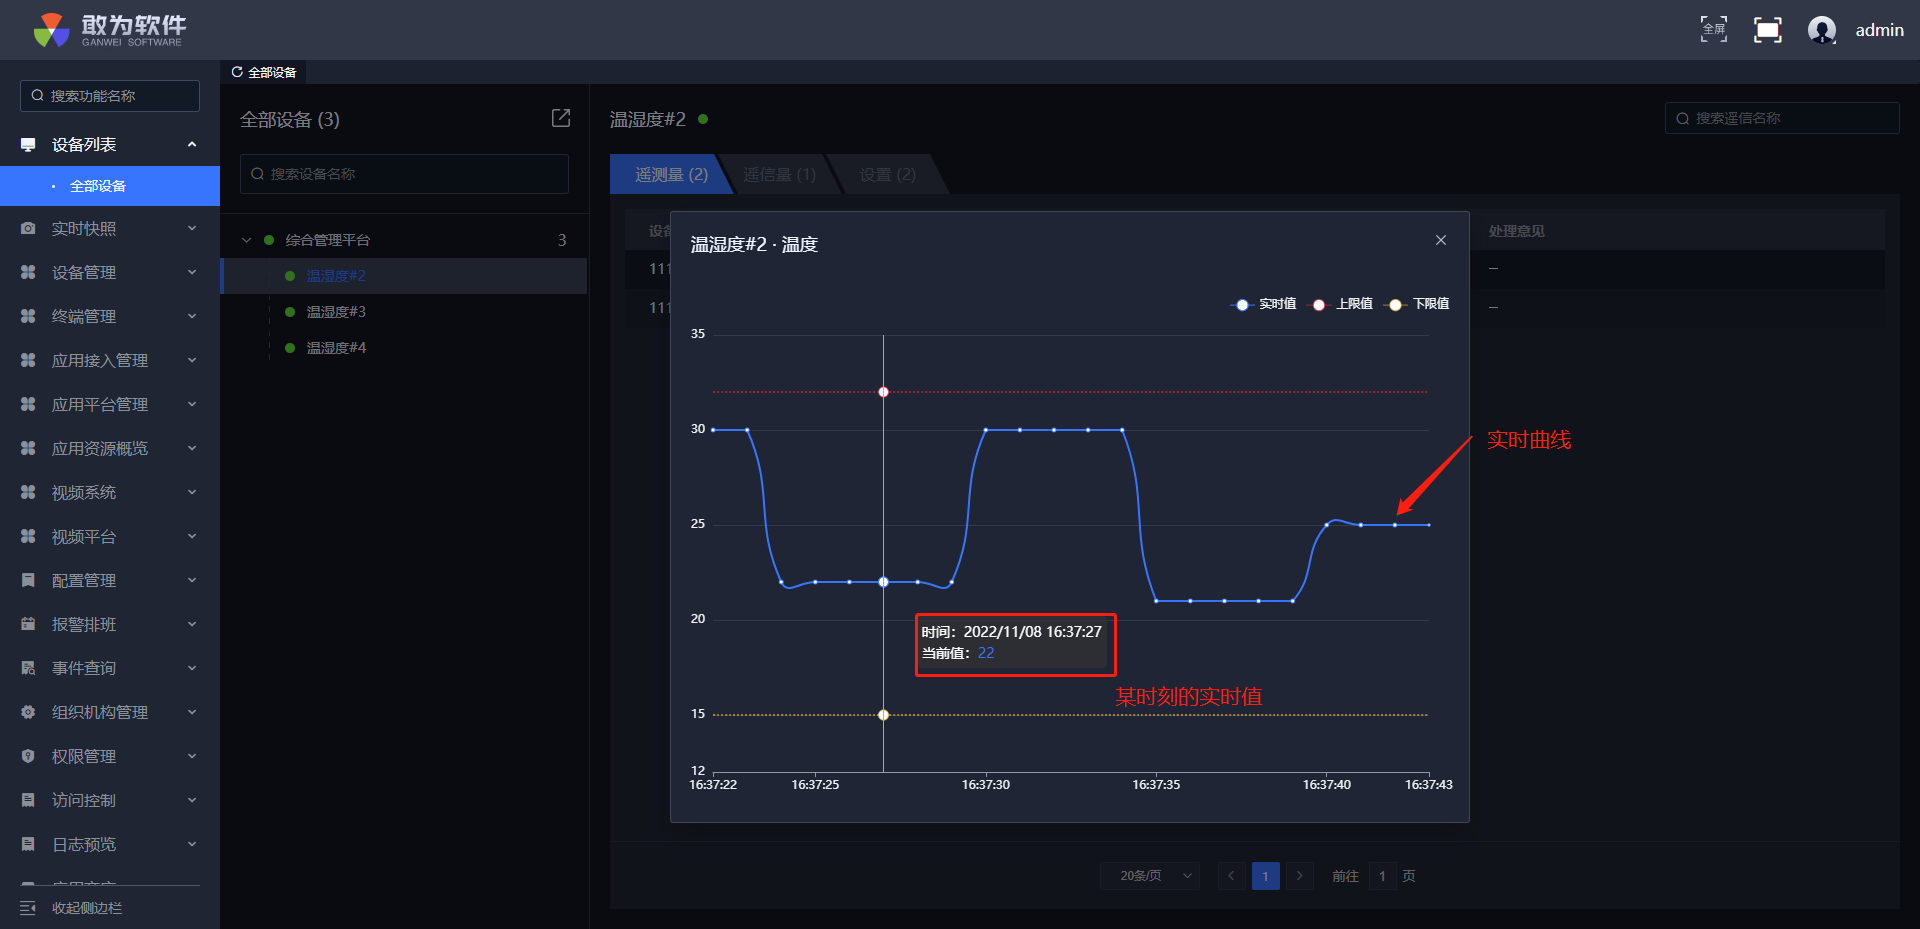The image size is (1920, 929).
Task: Click the 前往 page number input
Action: point(1382,876)
